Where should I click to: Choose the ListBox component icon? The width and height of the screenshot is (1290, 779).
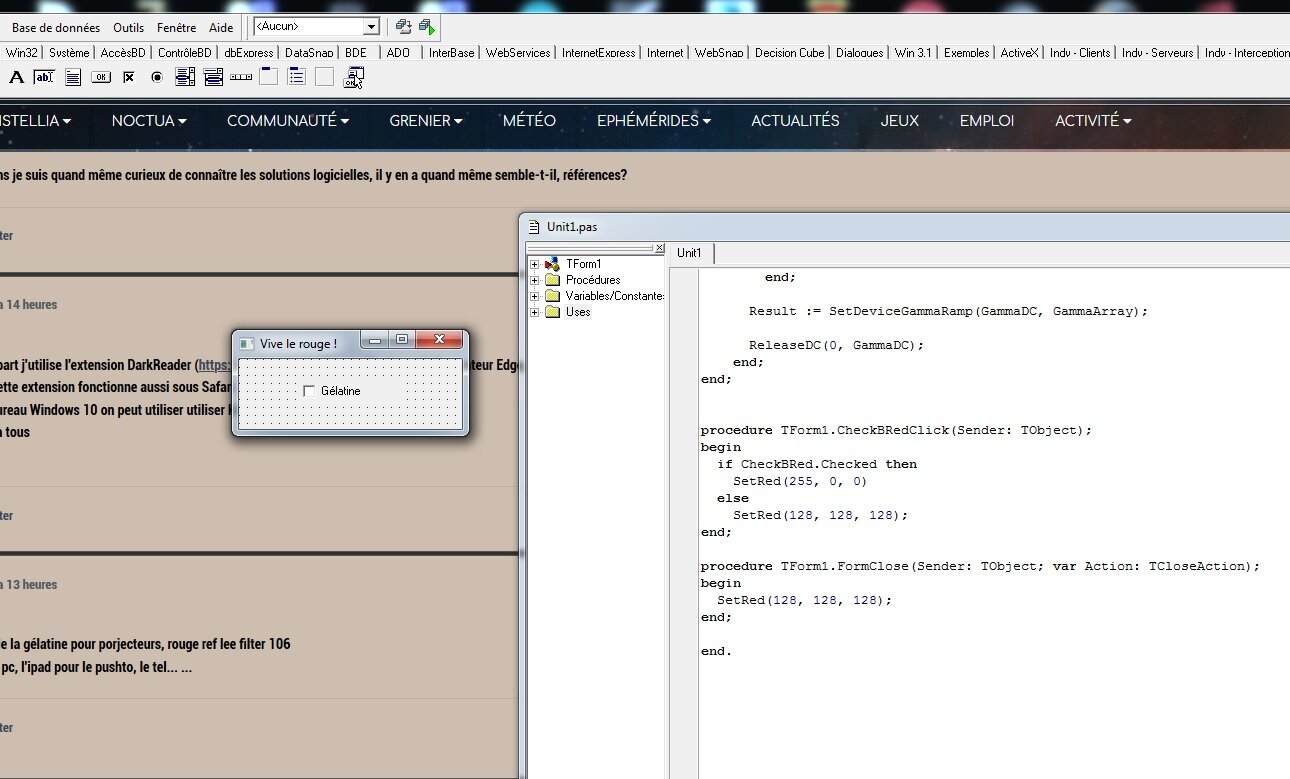(x=185, y=77)
